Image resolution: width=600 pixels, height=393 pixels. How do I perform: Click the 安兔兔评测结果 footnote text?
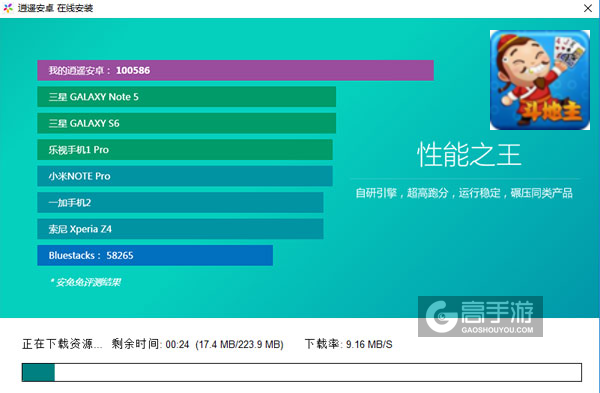click(85, 282)
